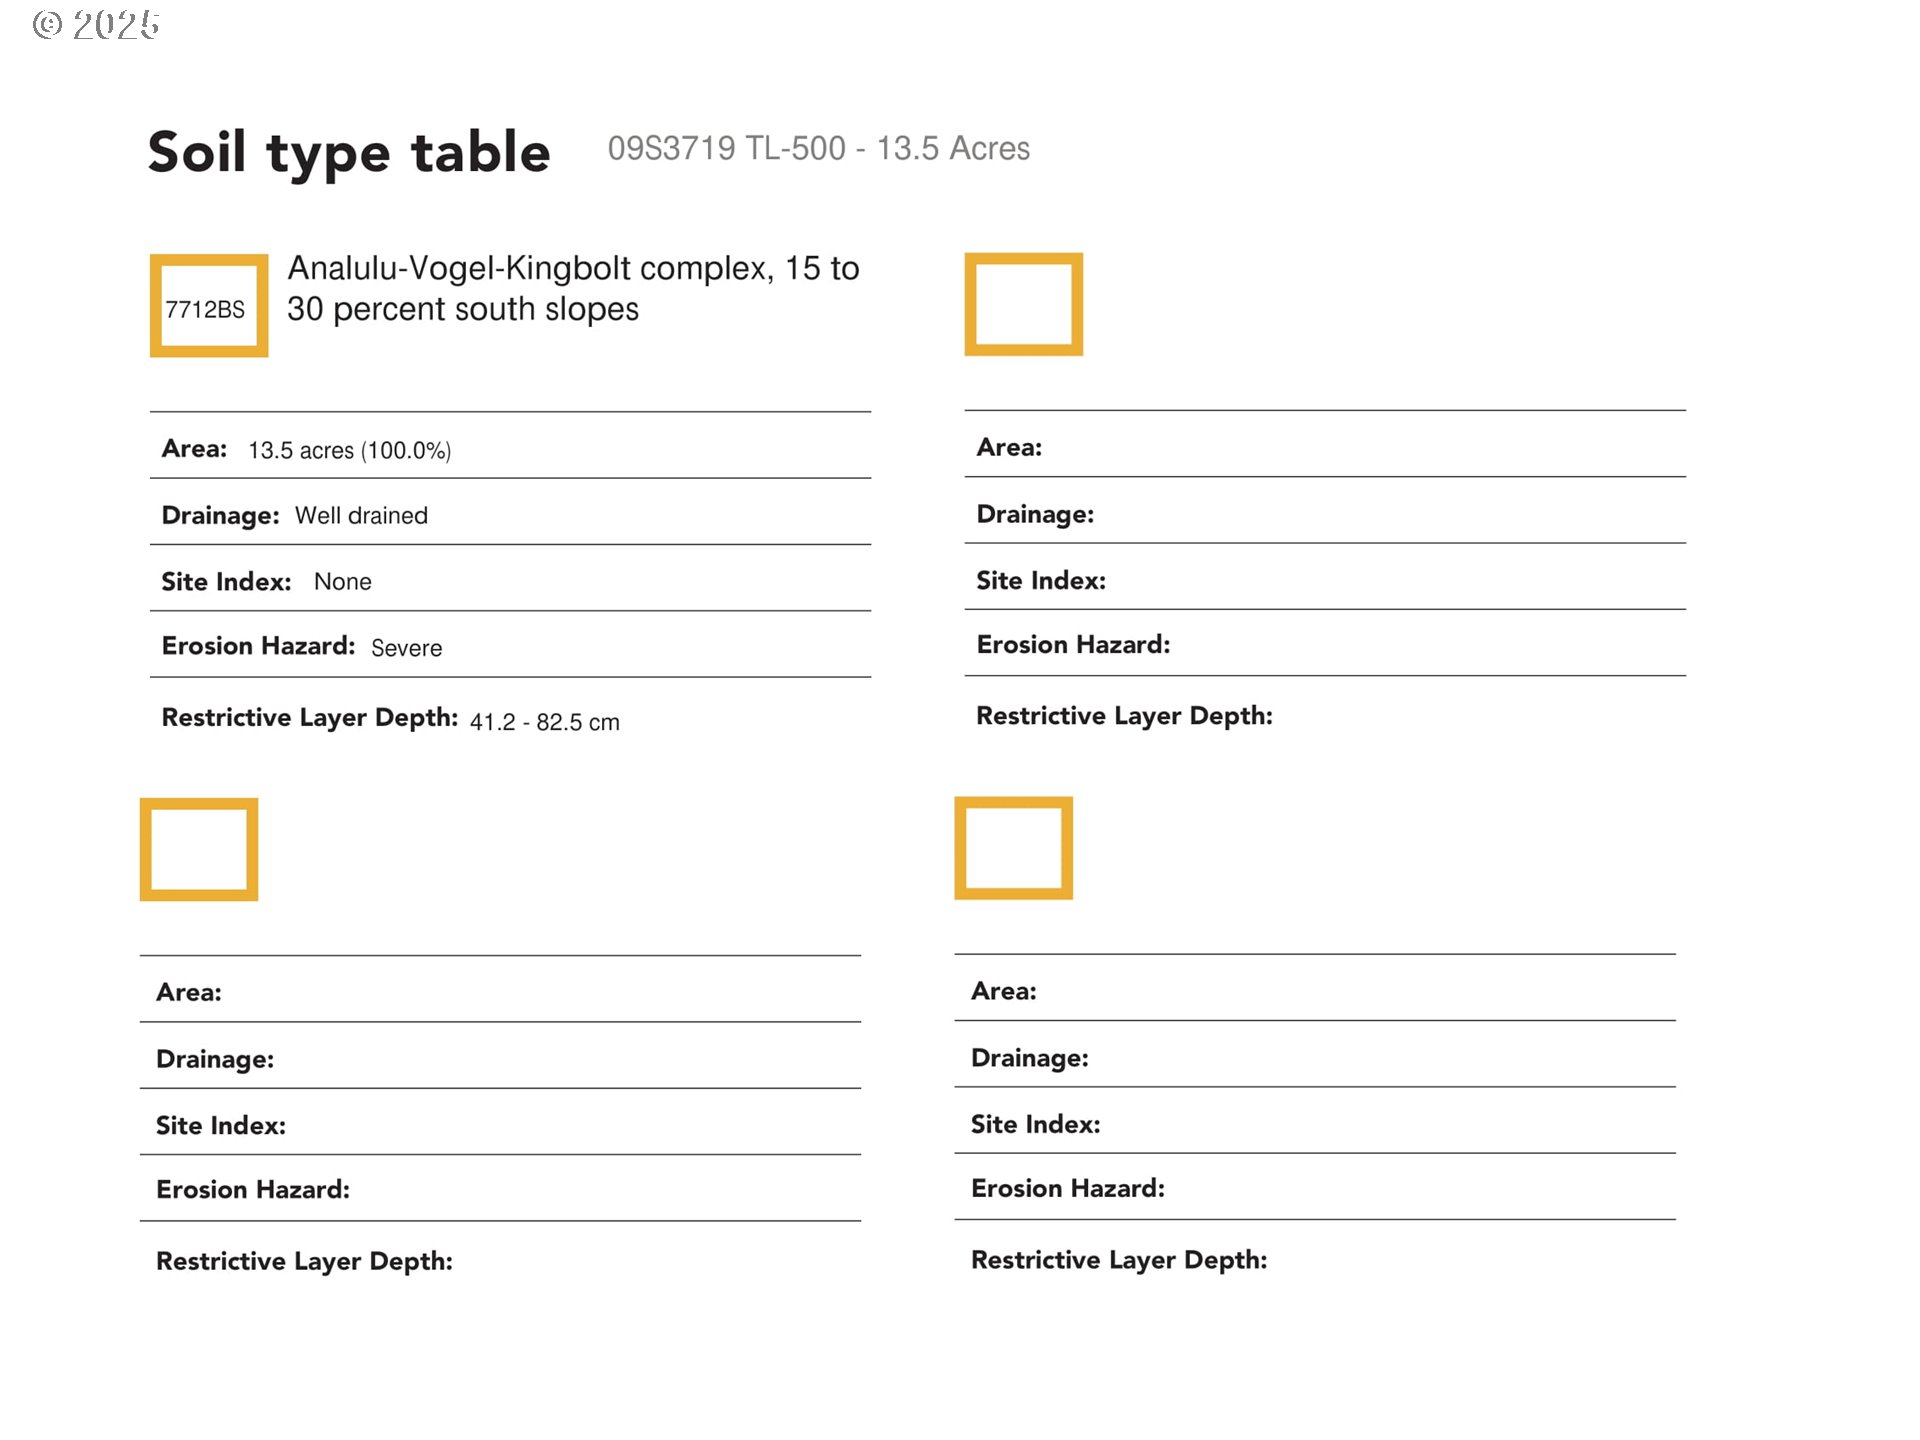
Task: Click the 13.5 acres (100.0%) area value
Action: [x=349, y=450]
